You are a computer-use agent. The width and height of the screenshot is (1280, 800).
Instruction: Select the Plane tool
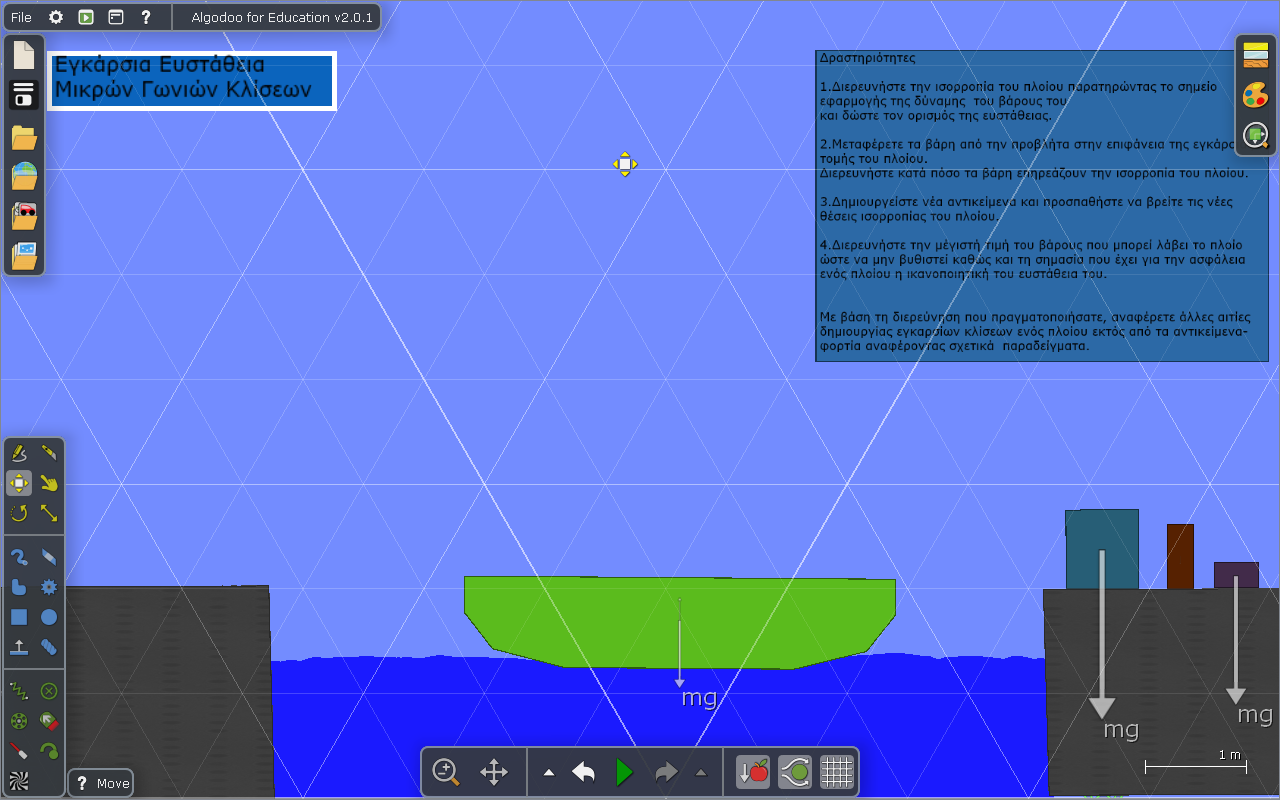19,647
